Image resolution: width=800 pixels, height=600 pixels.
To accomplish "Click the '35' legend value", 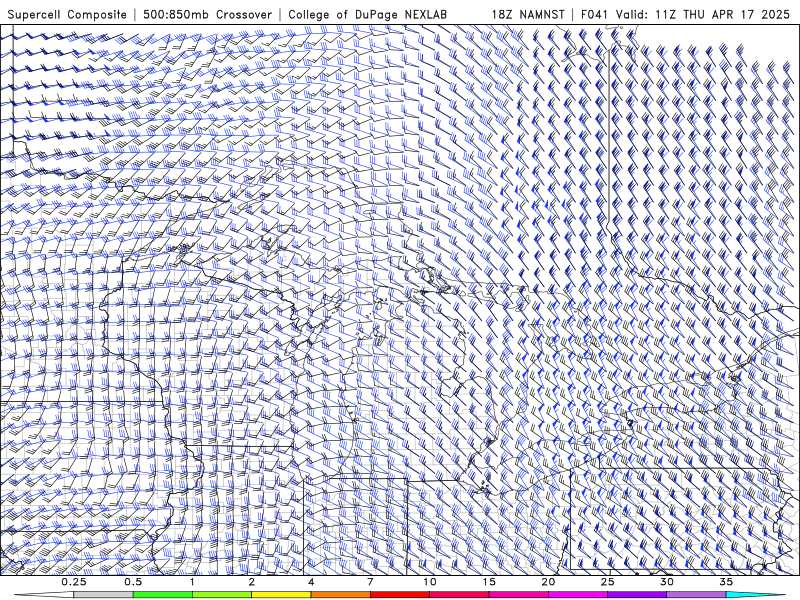I will [x=726, y=582].
